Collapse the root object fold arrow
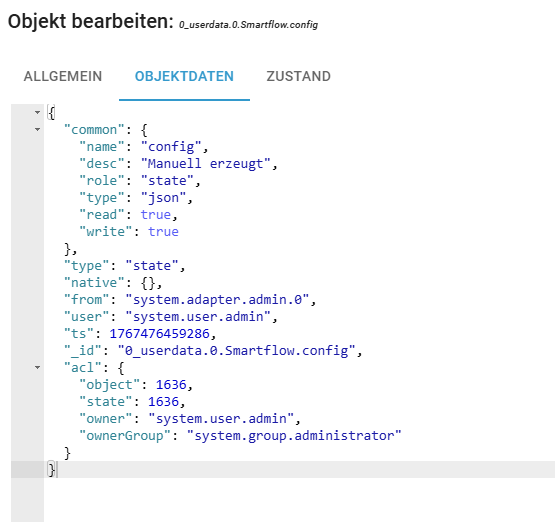This screenshot has width=555, height=522. pyautogui.click(x=38, y=113)
